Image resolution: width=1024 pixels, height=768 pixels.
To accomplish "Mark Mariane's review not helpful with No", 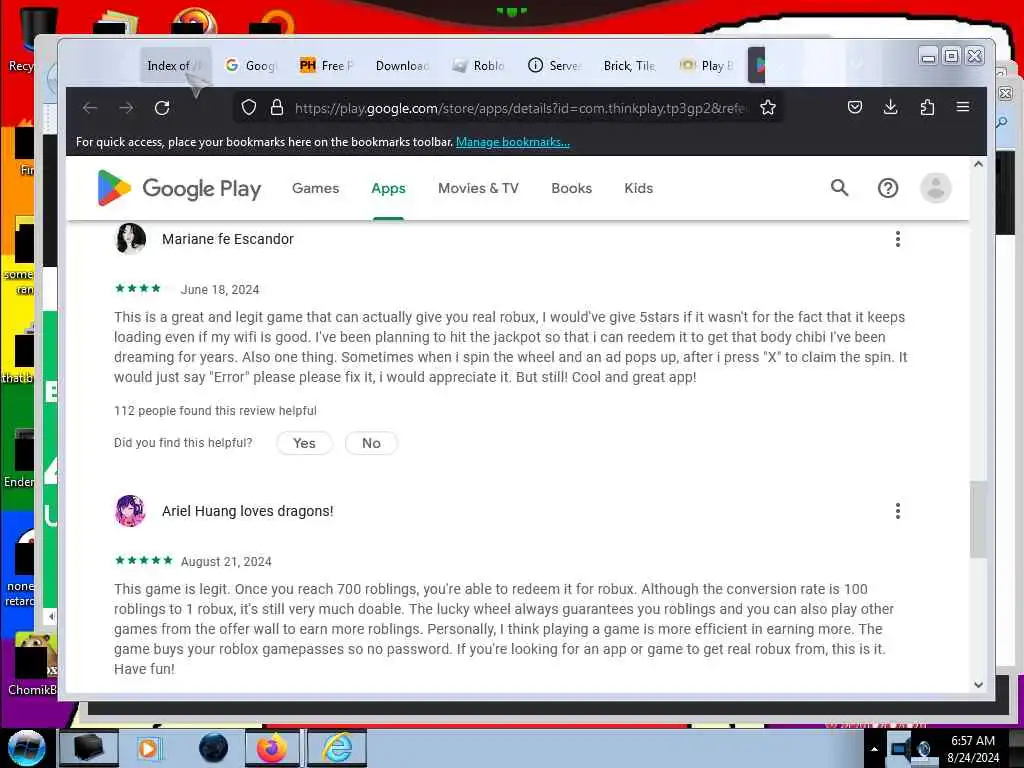I will point(371,443).
